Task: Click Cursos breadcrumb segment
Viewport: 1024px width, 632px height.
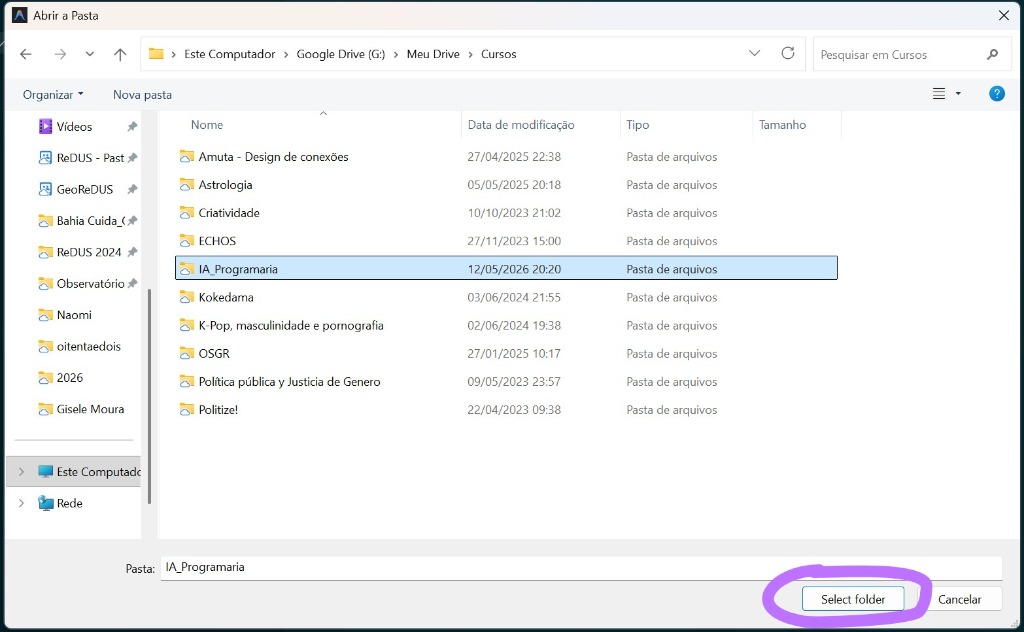Action: tap(499, 54)
